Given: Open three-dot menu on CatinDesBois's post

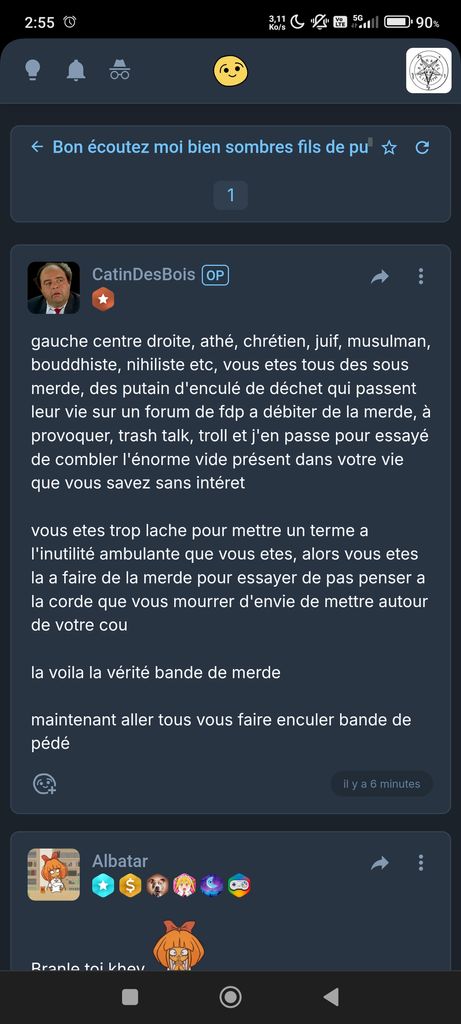Looking at the screenshot, I should (x=421, y=276).
